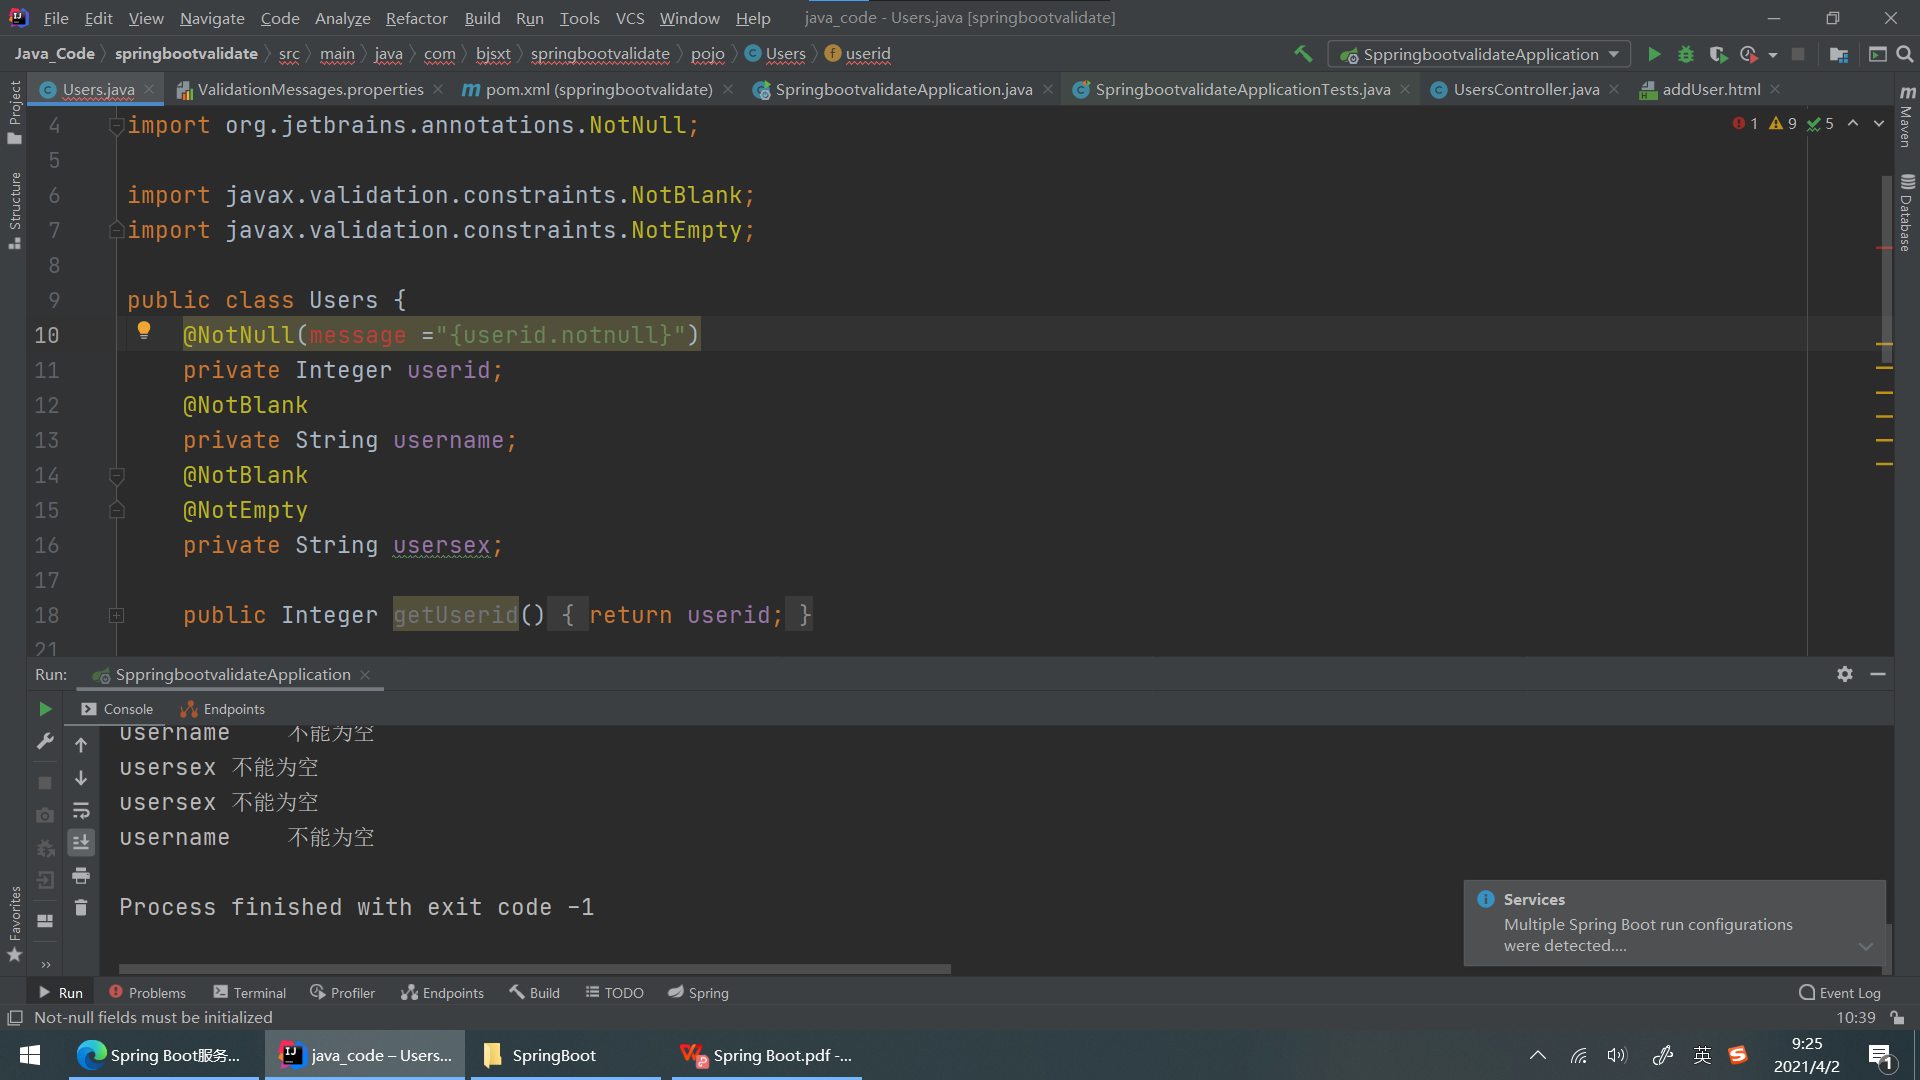This screenshot has width=1920, height=1080.
Task: Click the Build project hammer icon
Action: tap(1302, 54)
